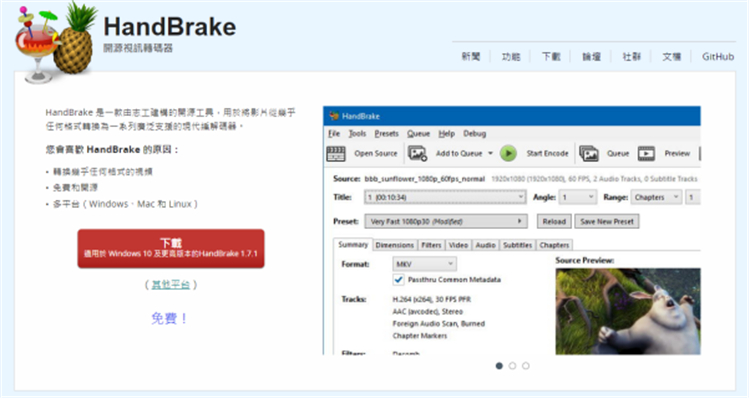Click the green Start Encode play icon
This screenshot has height=399, width=750.
tap(508, 154)
